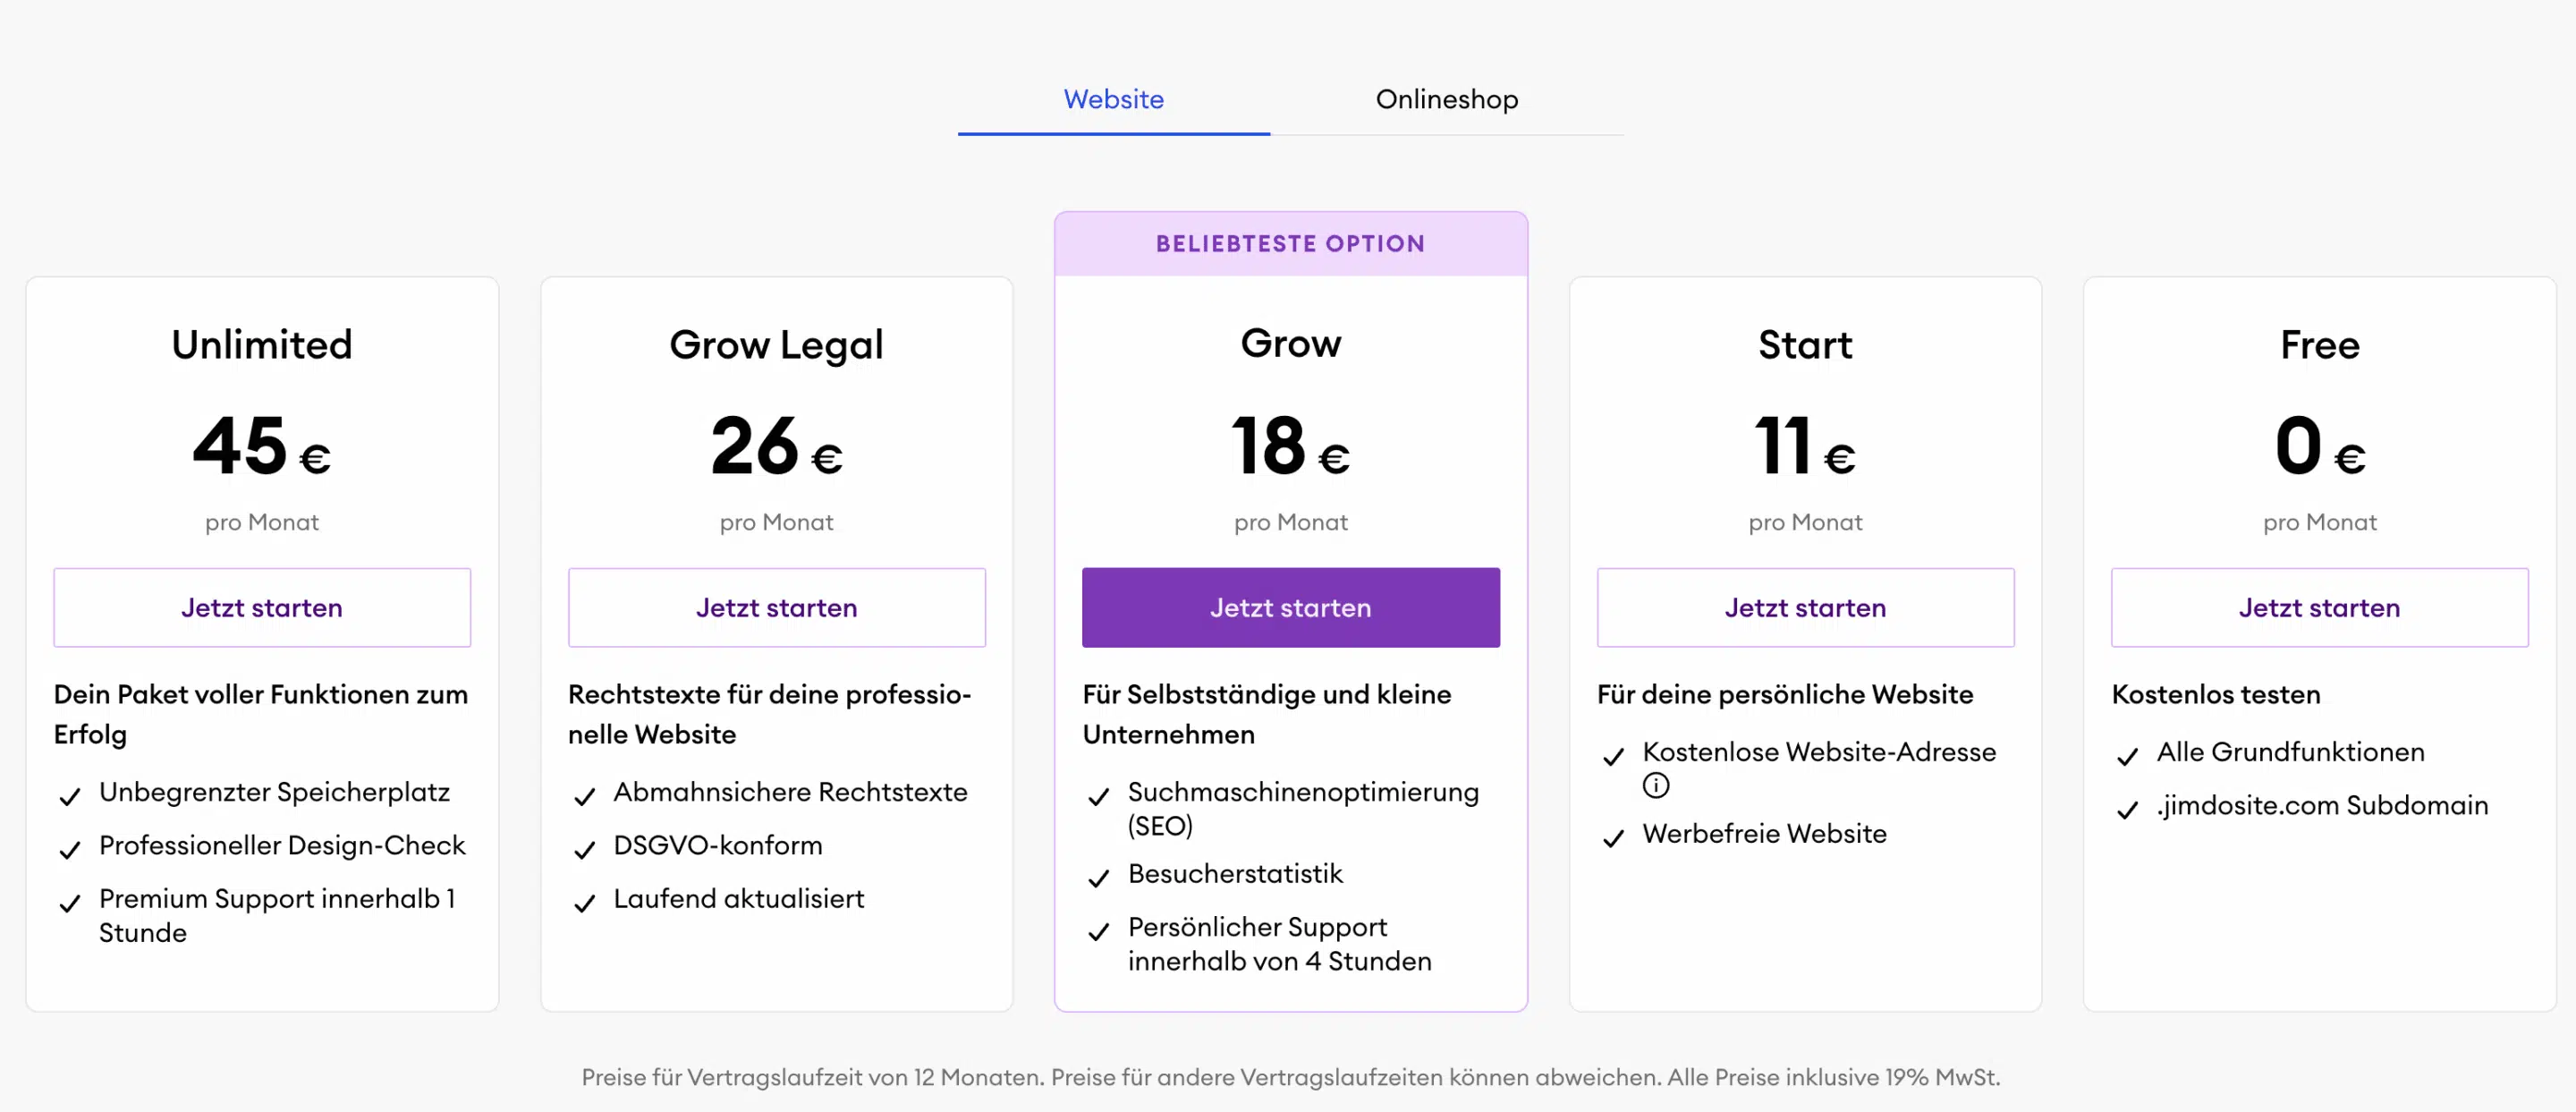This screenshot has width=2576, height=1112.
Task: Click the Suchmaschinenoptimierung (SEO) feature text
Action: (1304, 809)
